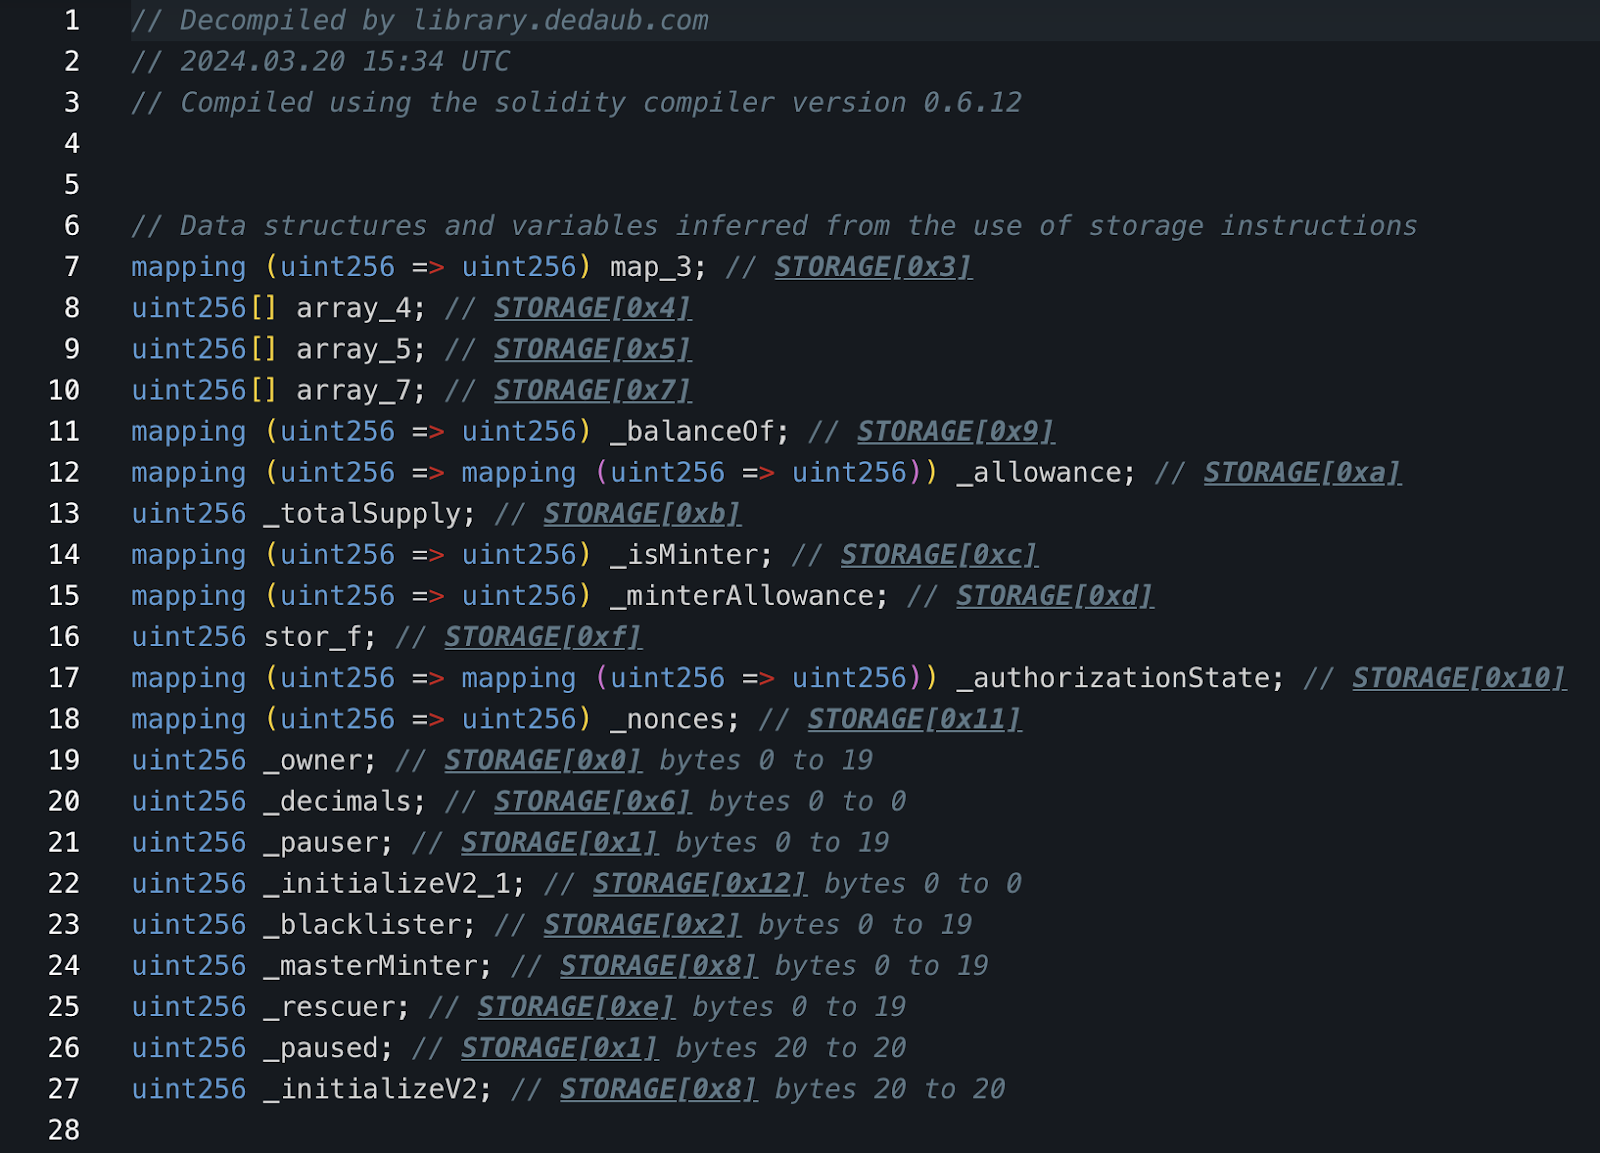
Task: Follow the STORAGE[0xe] link for _rescuer
Action: (576, 1006)
